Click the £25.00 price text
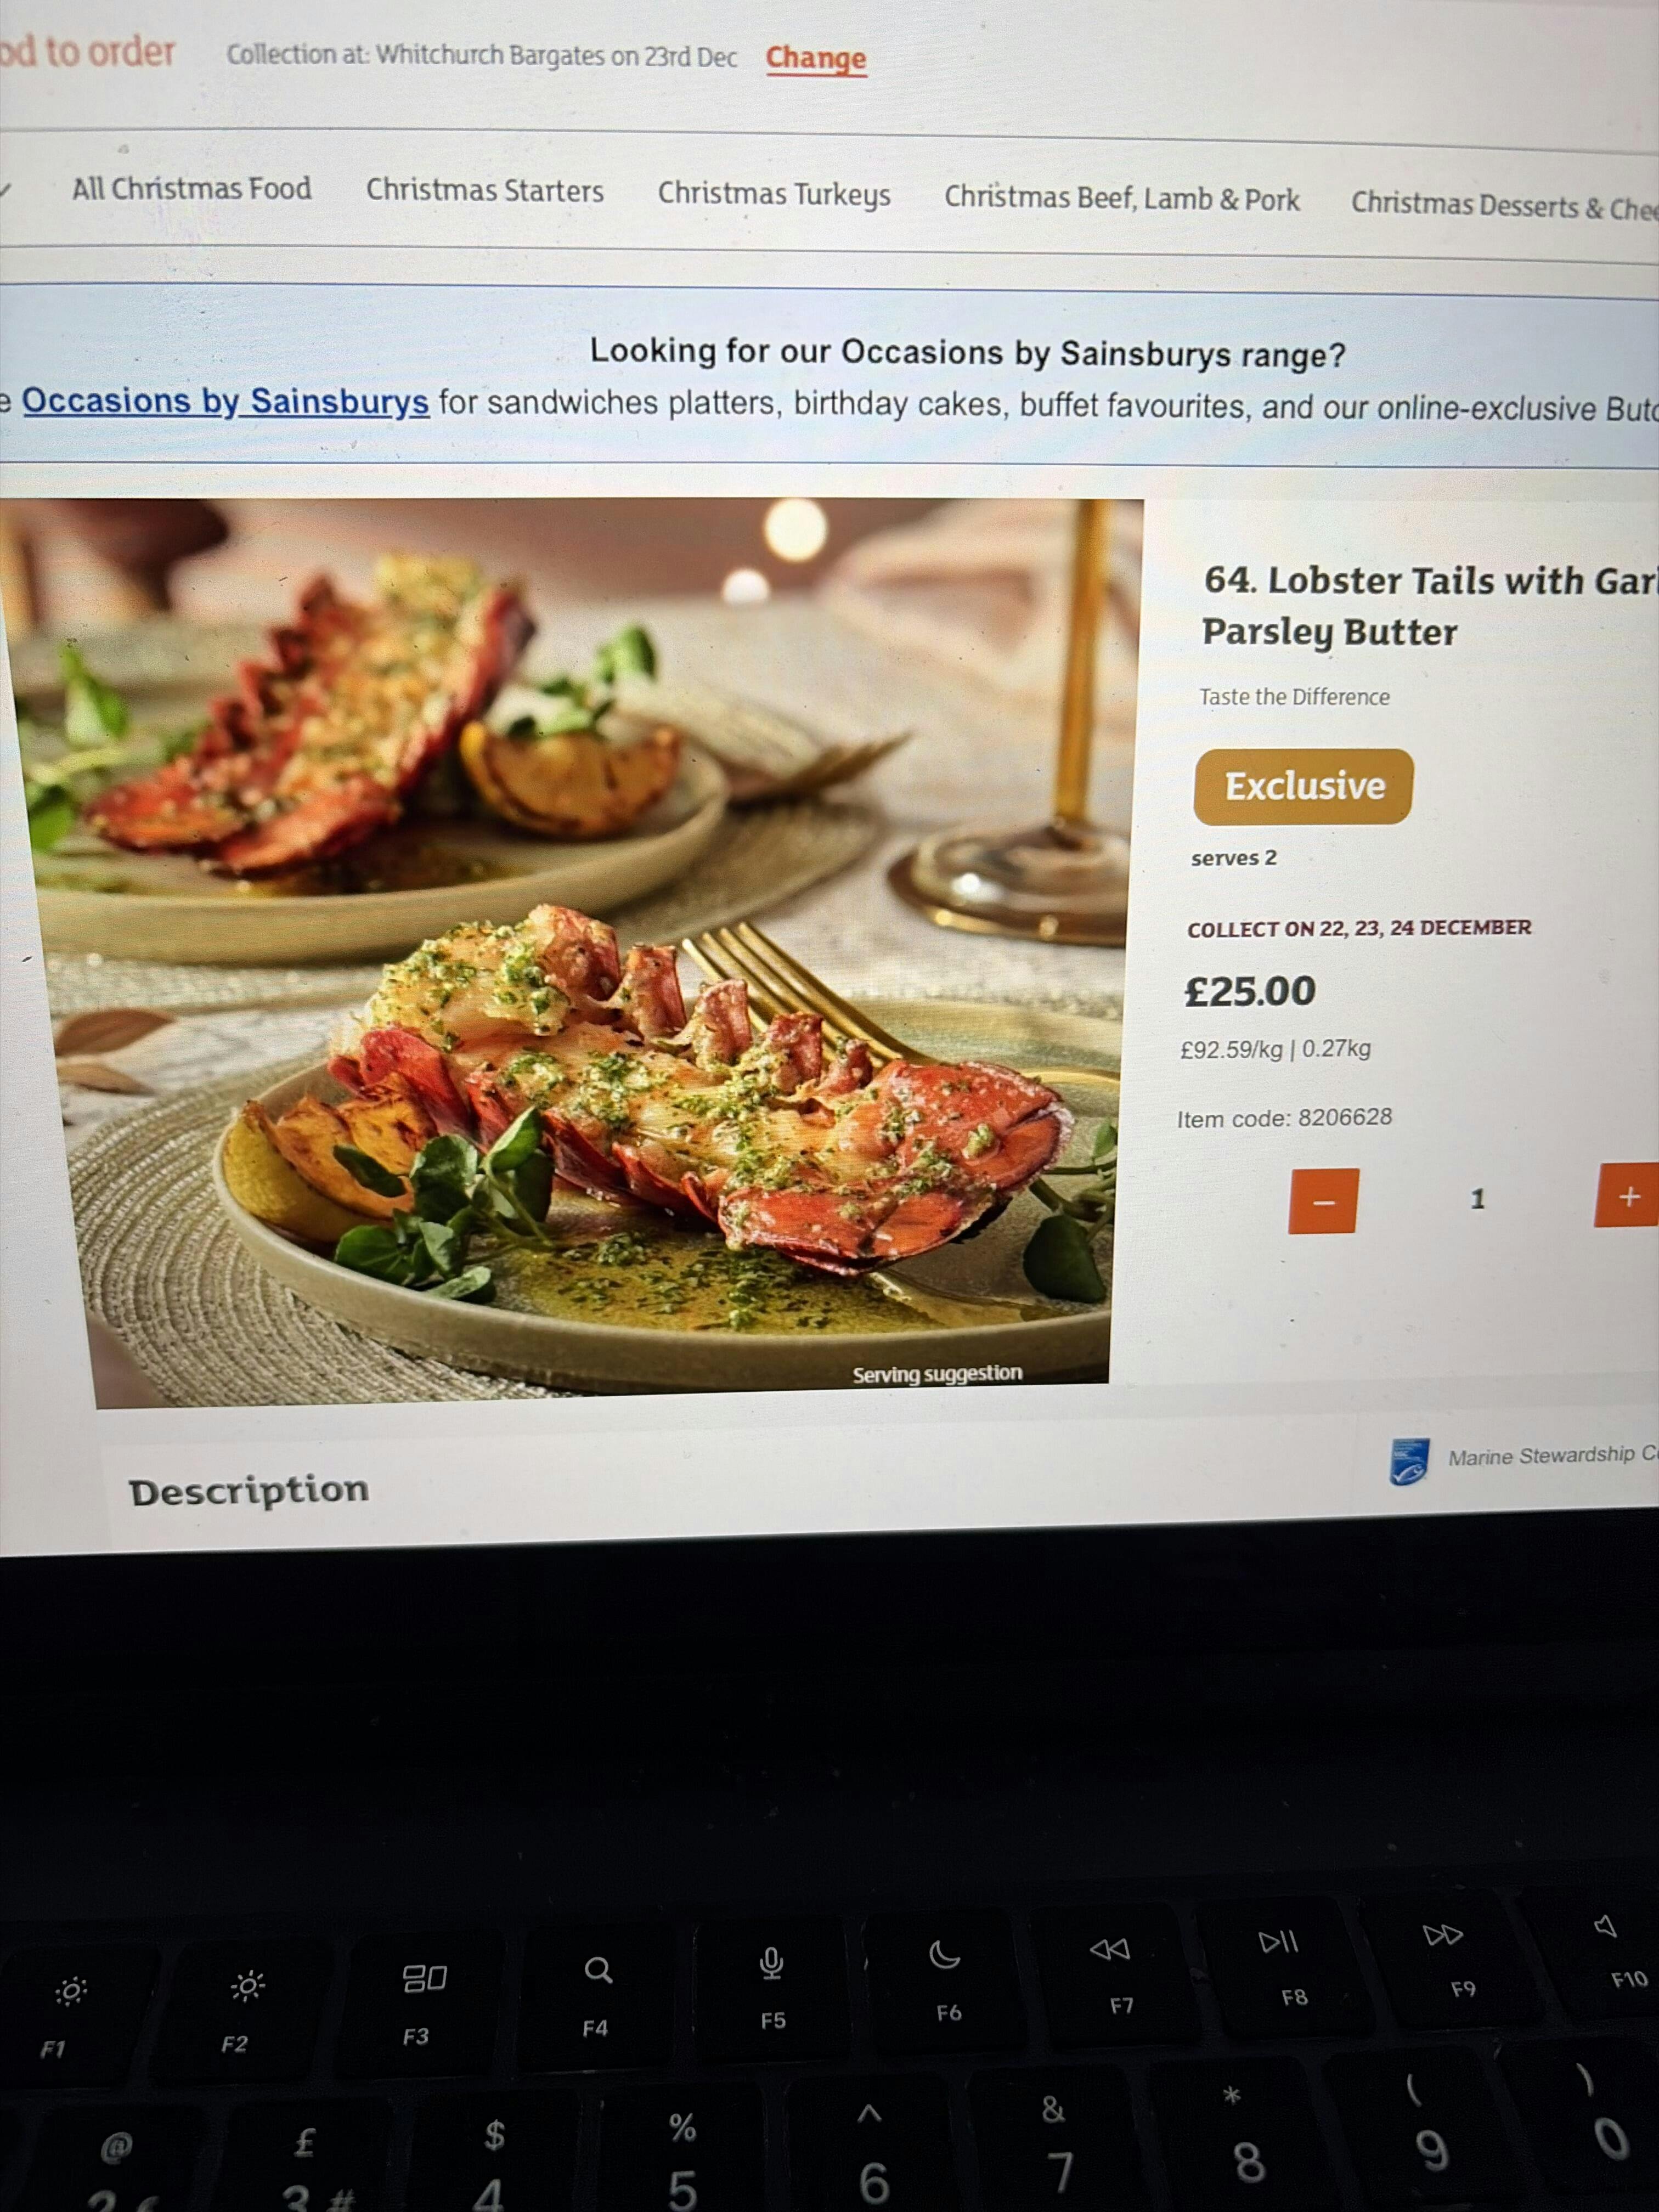 click(x=1250, y=992)
